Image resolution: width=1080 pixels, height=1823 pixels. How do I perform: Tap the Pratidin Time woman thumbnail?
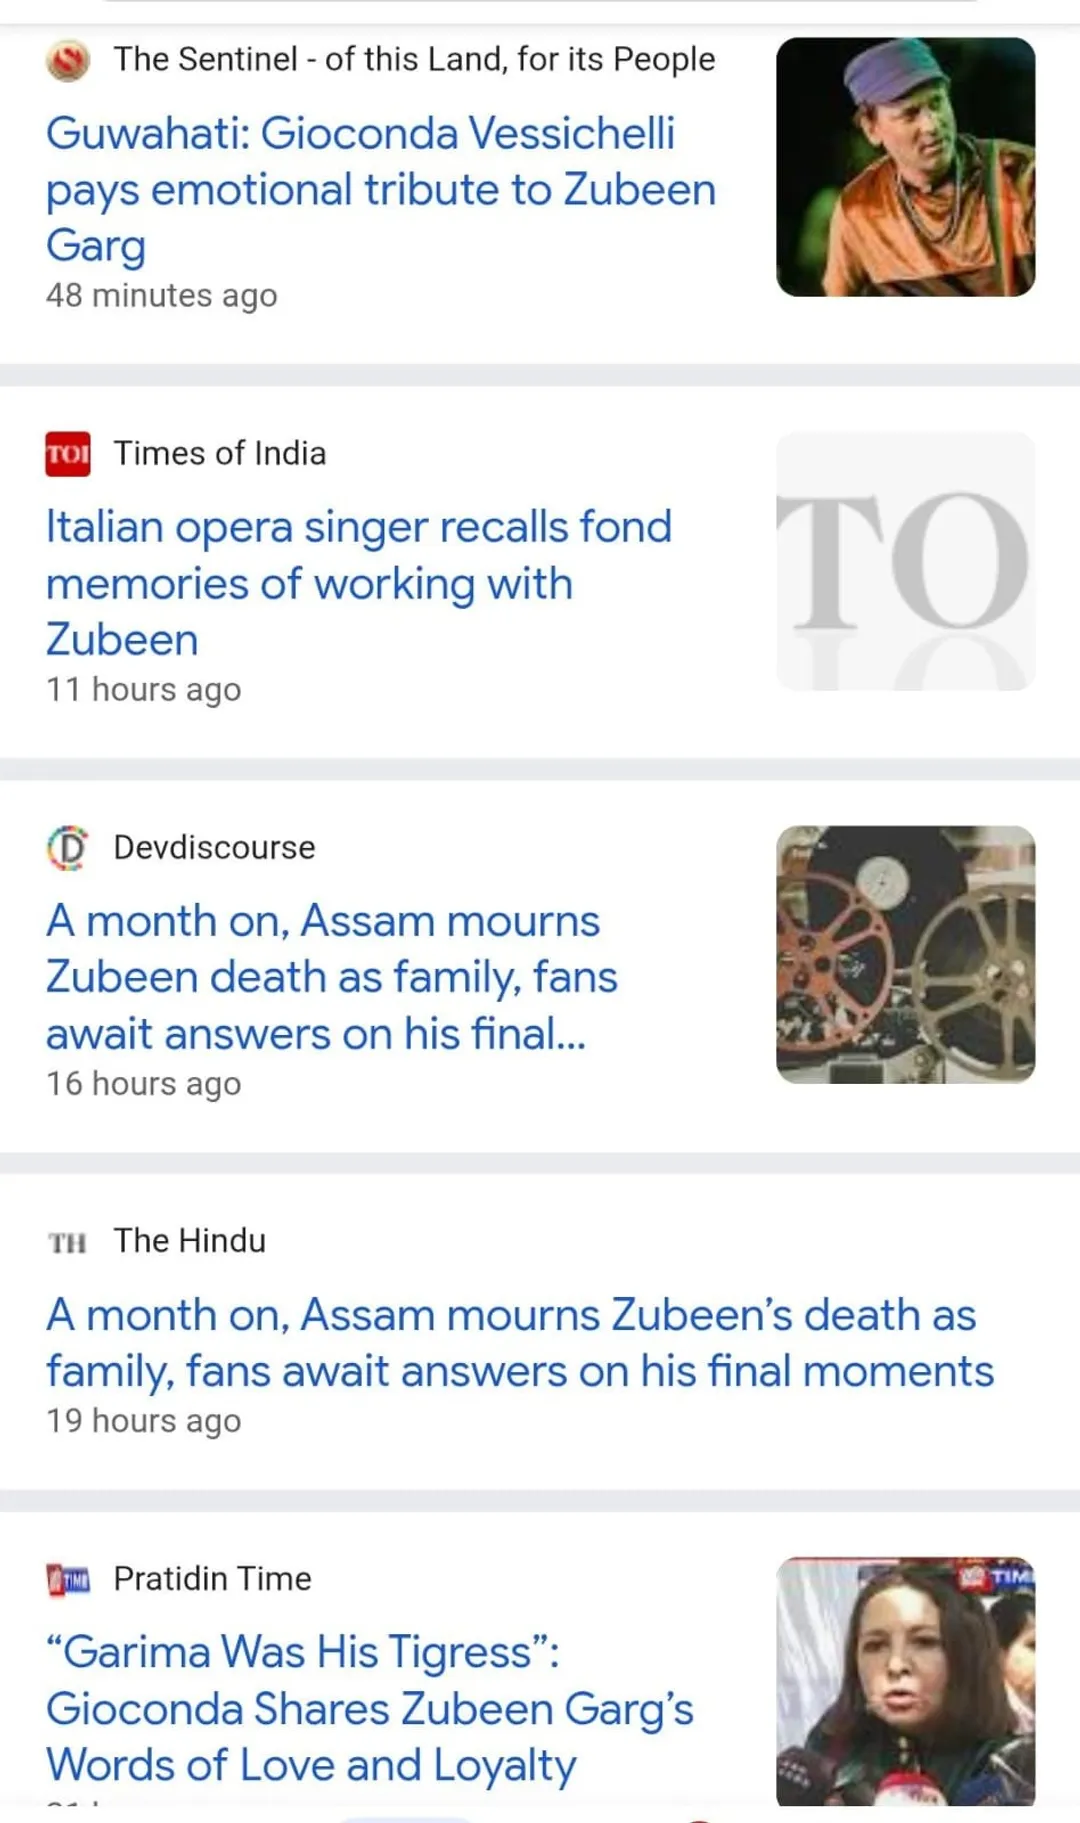(x=905, y=1681)
